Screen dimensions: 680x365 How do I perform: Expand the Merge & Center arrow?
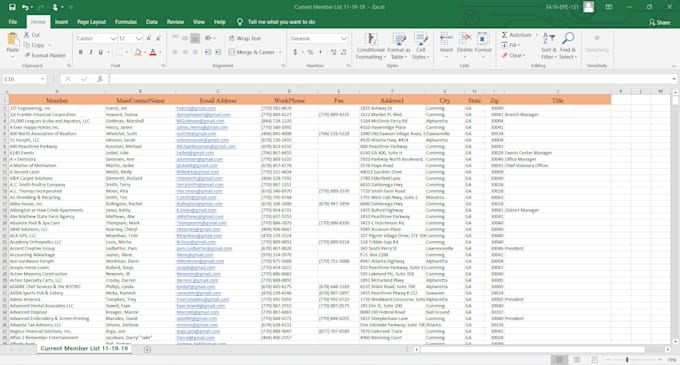(280, 52)
